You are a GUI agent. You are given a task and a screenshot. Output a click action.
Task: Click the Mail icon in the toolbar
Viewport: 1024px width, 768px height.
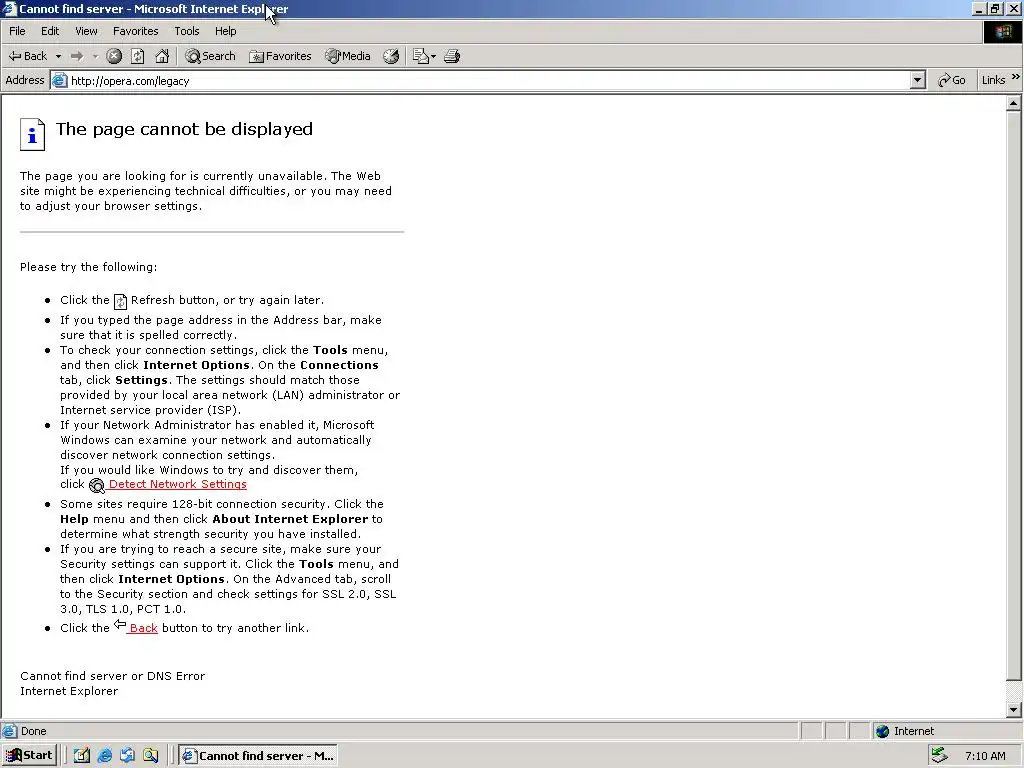(421, 56)
